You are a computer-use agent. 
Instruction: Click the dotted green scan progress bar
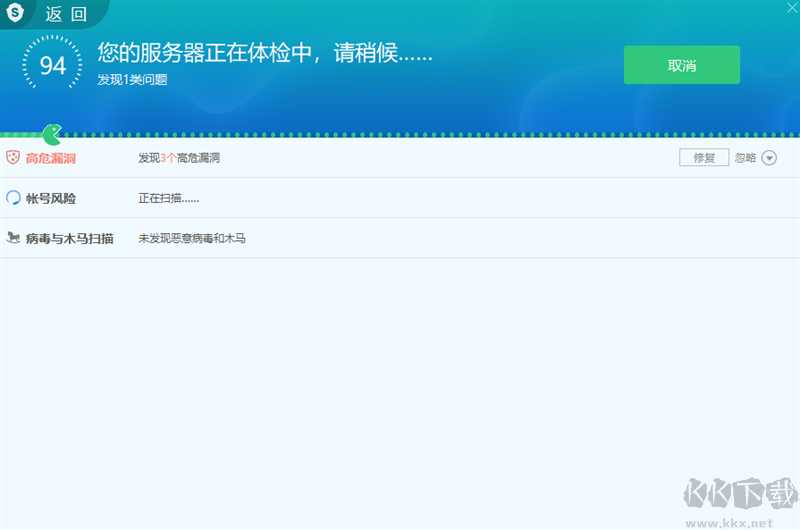pyautogui.click(x=400, y=135)
